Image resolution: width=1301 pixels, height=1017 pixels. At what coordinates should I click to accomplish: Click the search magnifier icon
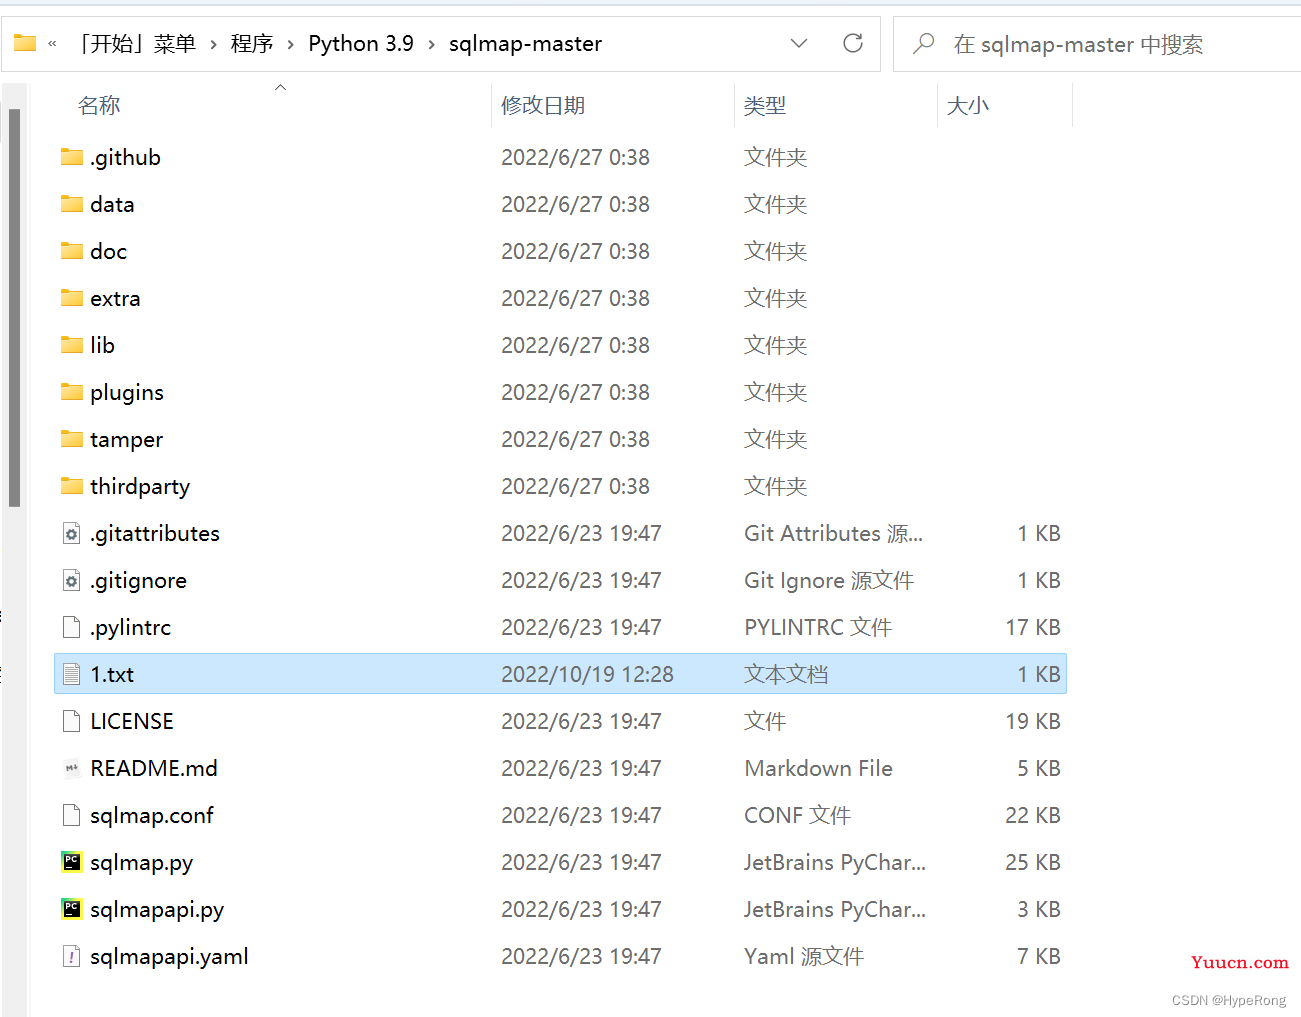924,43
